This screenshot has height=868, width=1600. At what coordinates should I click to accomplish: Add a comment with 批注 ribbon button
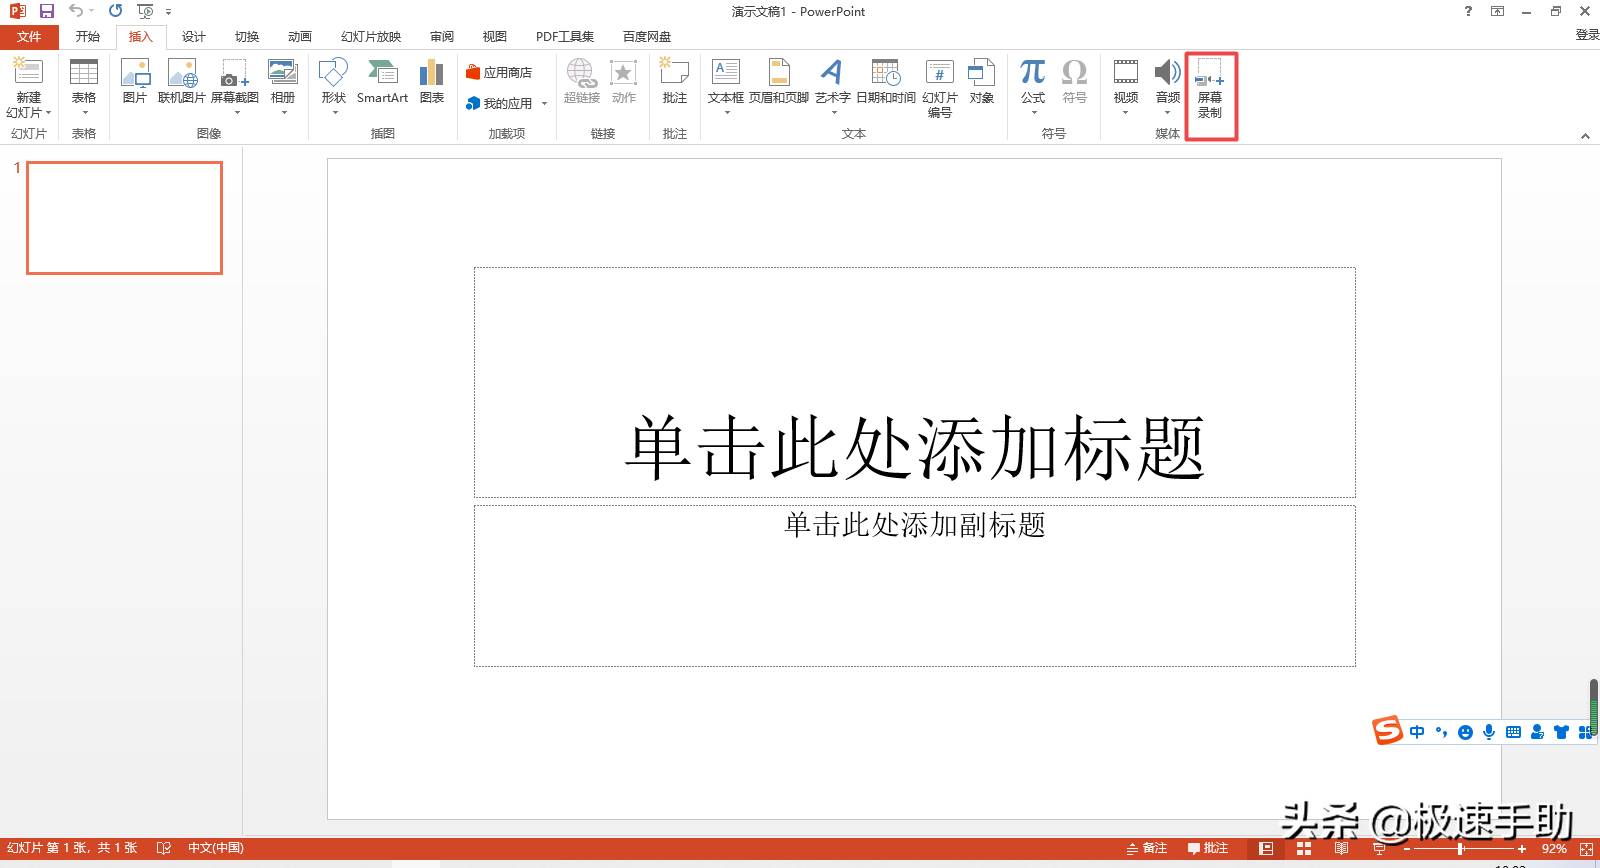pos(675,81)
